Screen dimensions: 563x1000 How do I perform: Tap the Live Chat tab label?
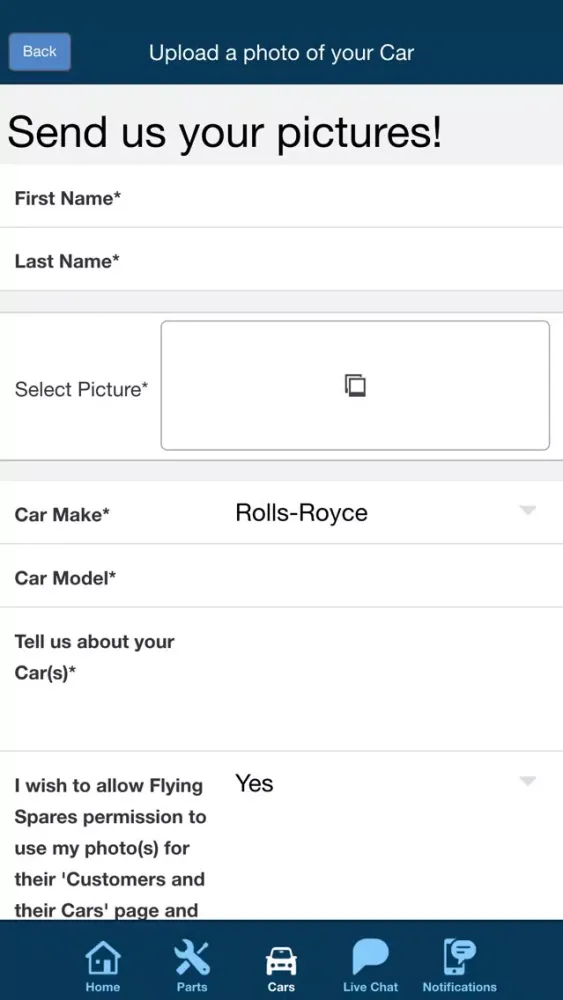coord(370,987)
